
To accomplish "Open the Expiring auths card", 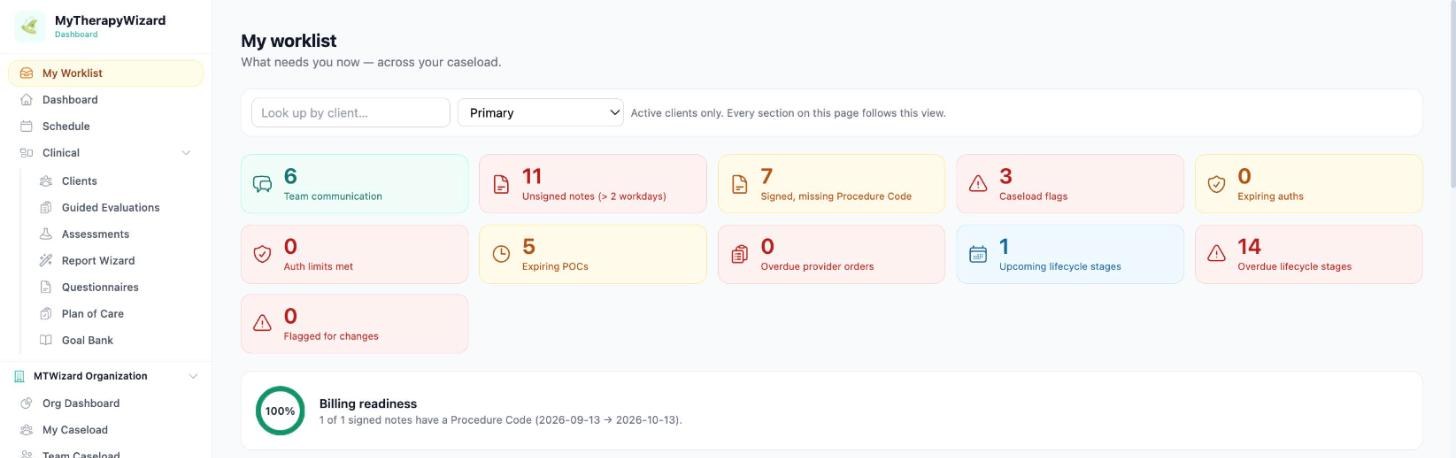I will [1308, 184].
